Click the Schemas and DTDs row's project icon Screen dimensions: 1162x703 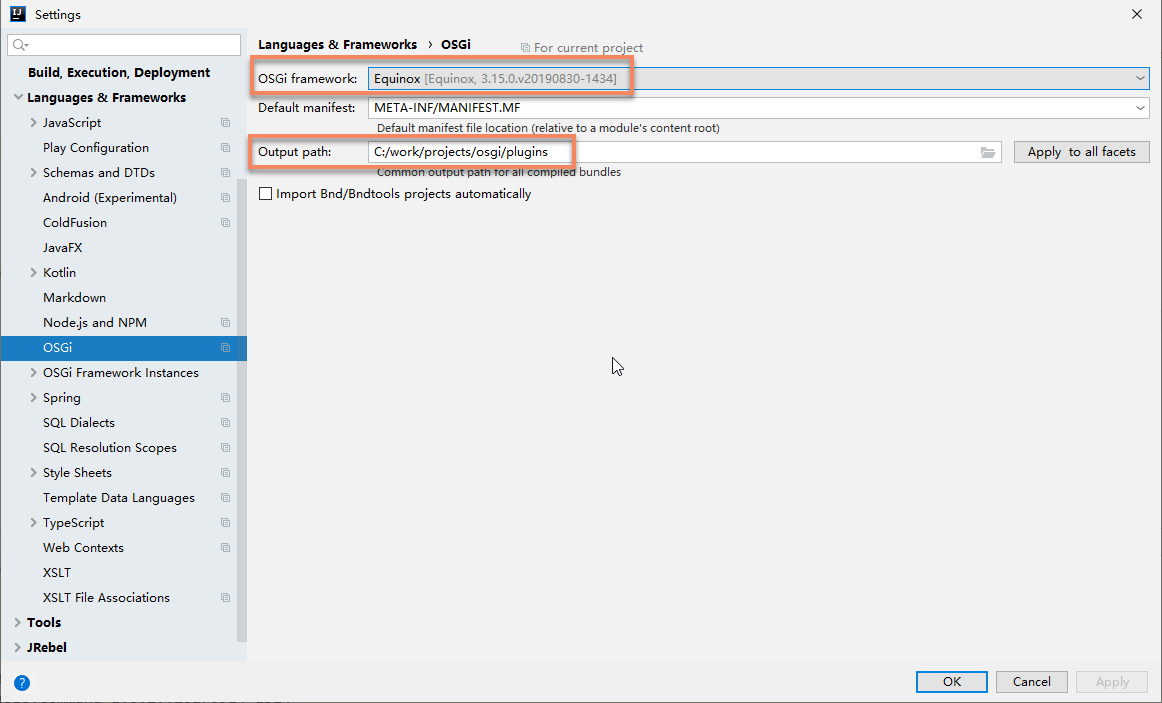[x=225, y=173]
